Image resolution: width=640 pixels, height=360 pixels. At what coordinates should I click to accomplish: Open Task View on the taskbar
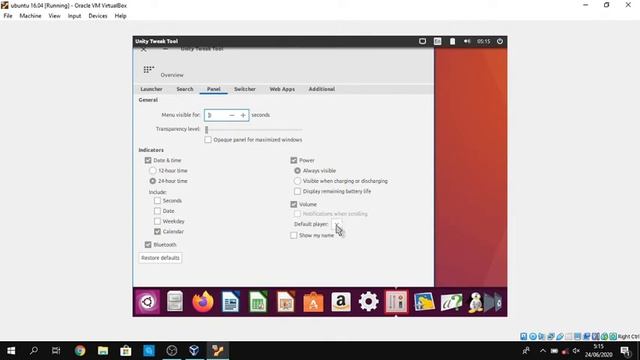coord(56,351)
